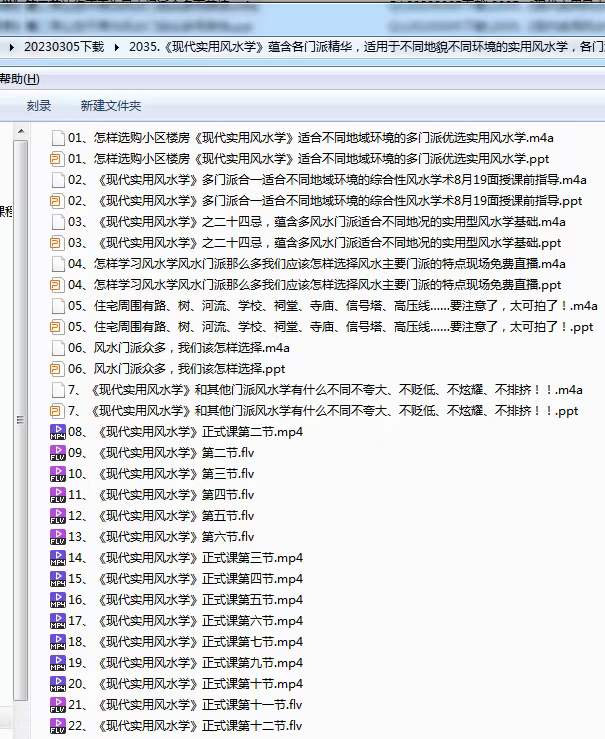Screen dimensions: 605x739
Task: Click the file icon of 02 m4a file
Action: pyautogui.click(x=57, y=180)
